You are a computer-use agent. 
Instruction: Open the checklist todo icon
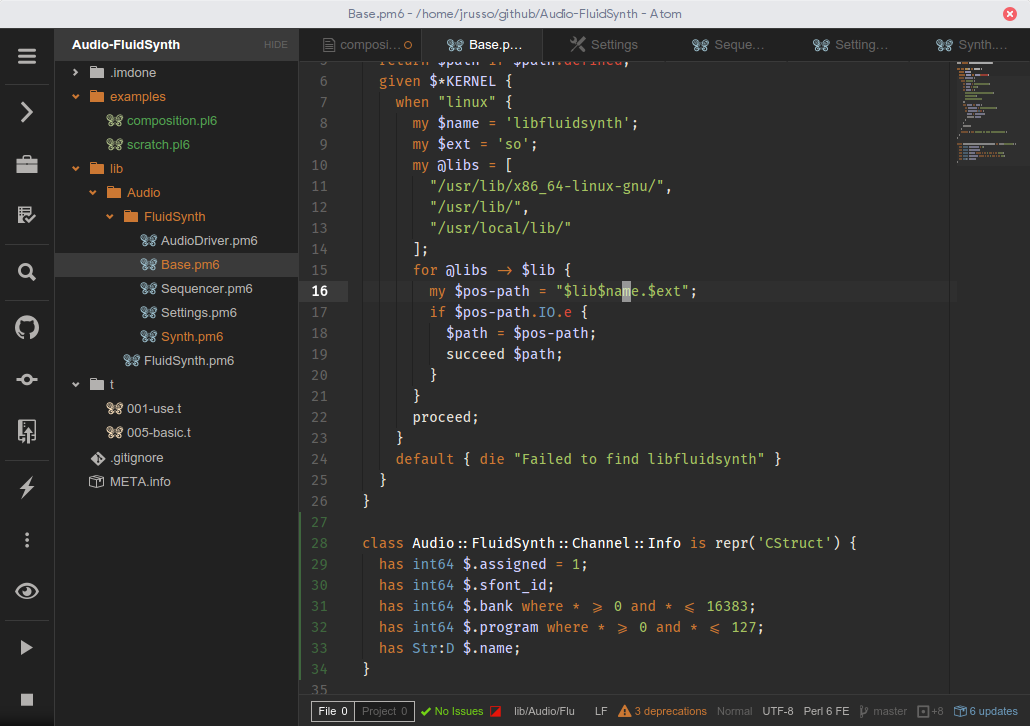pyautogui.click(x=27, y=215)
